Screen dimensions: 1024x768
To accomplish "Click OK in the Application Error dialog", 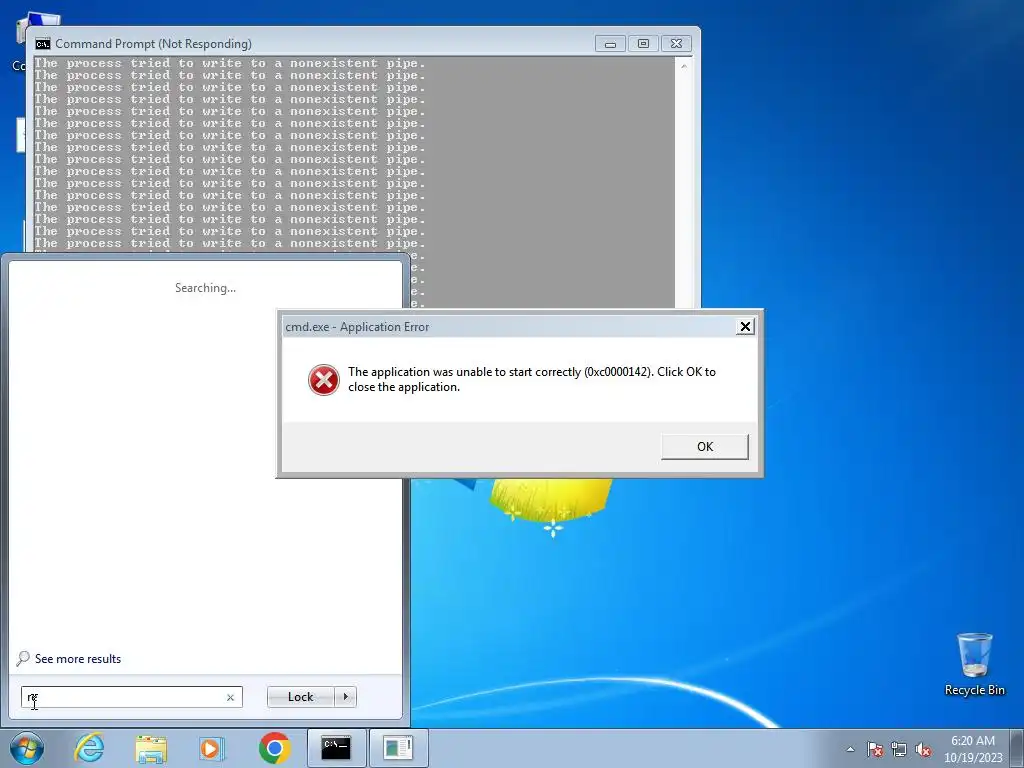I will tap(705, 447).
